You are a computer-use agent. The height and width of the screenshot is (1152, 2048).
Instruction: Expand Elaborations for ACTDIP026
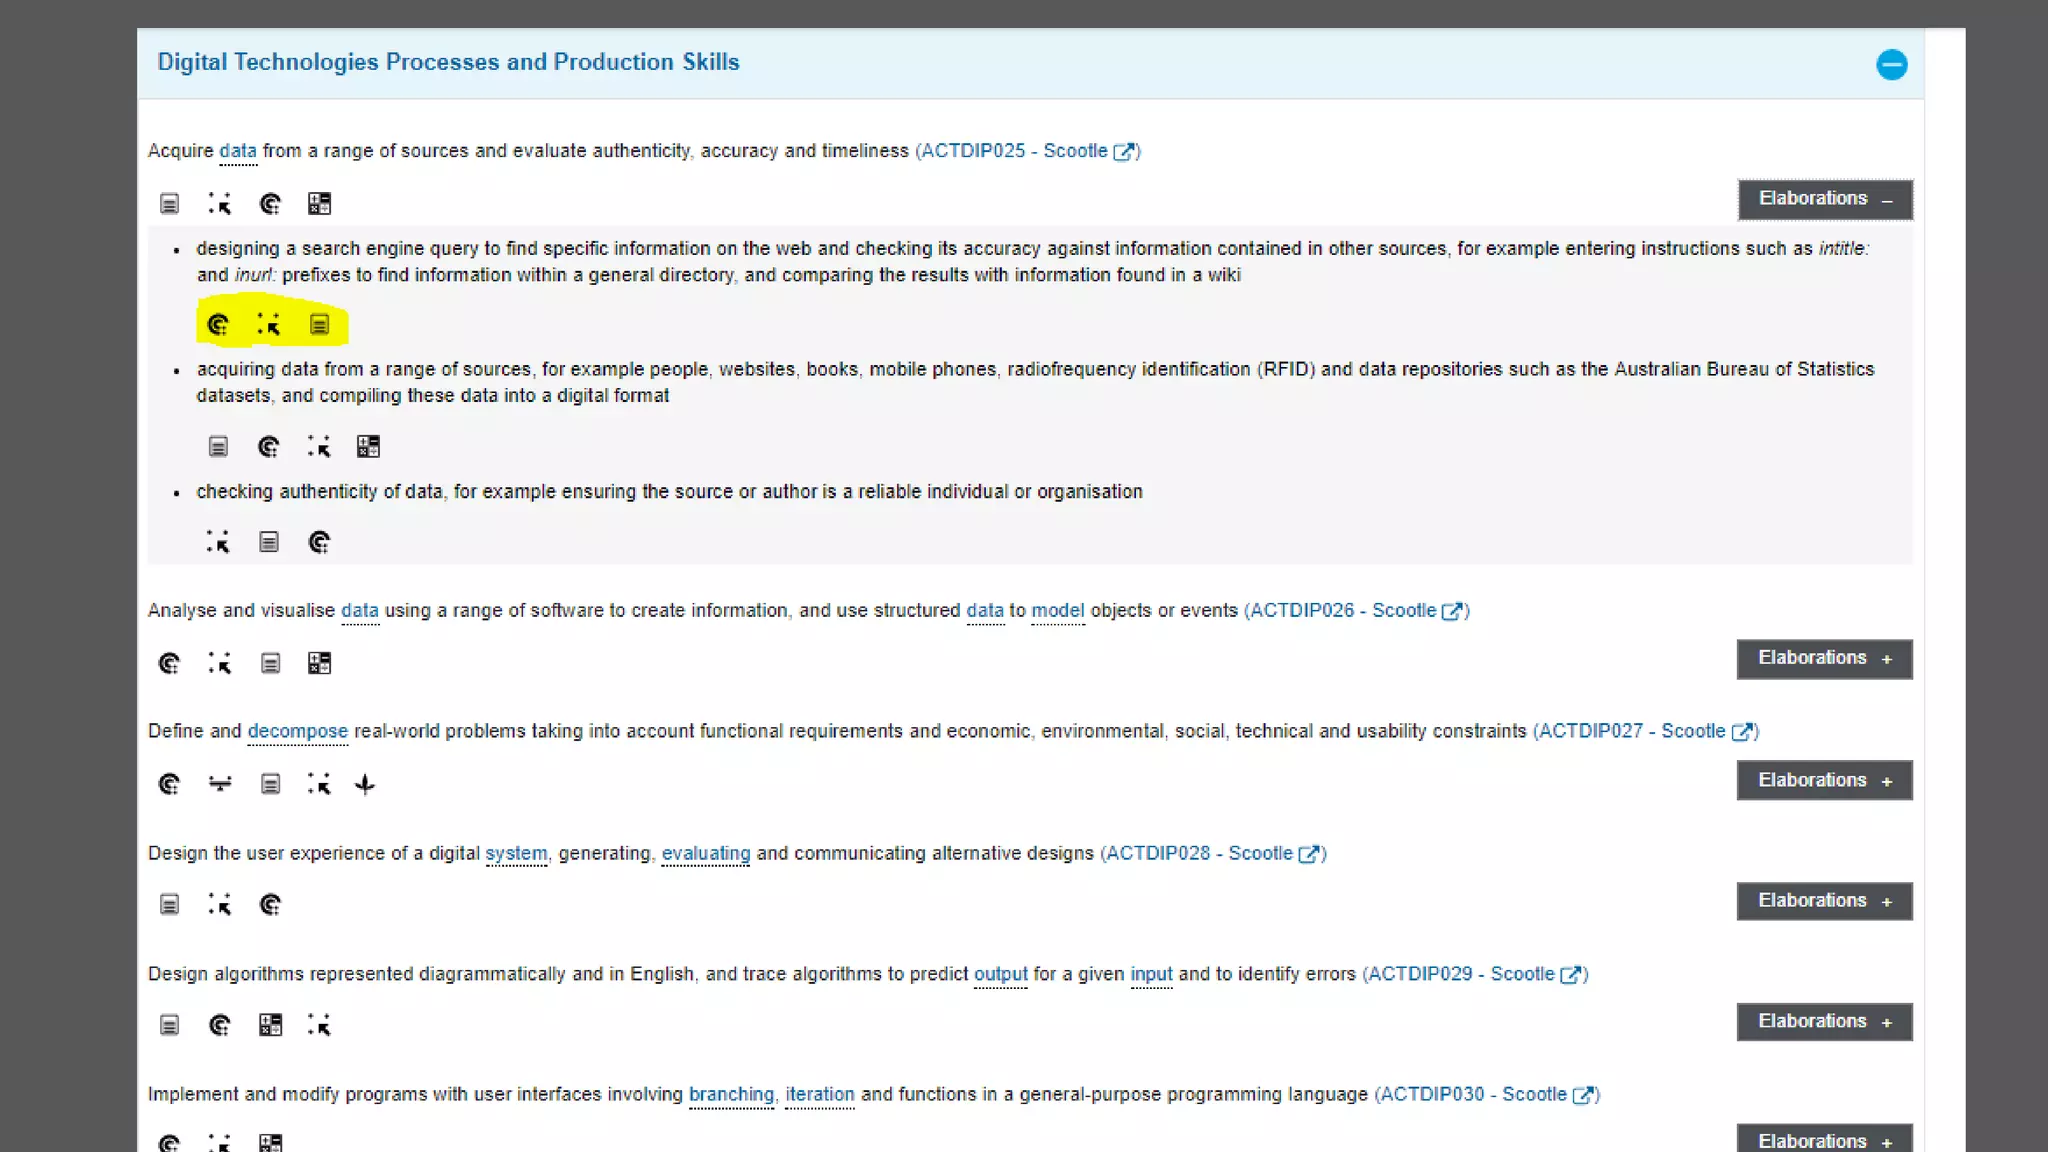(1824, 659)
